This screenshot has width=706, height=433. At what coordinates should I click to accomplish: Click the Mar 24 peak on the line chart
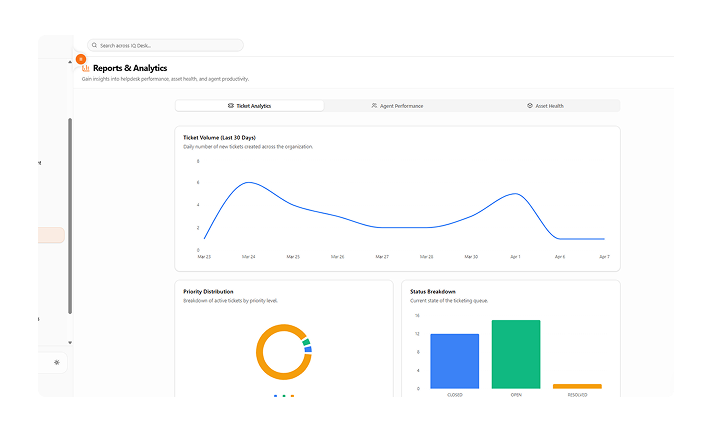[249, 182]
